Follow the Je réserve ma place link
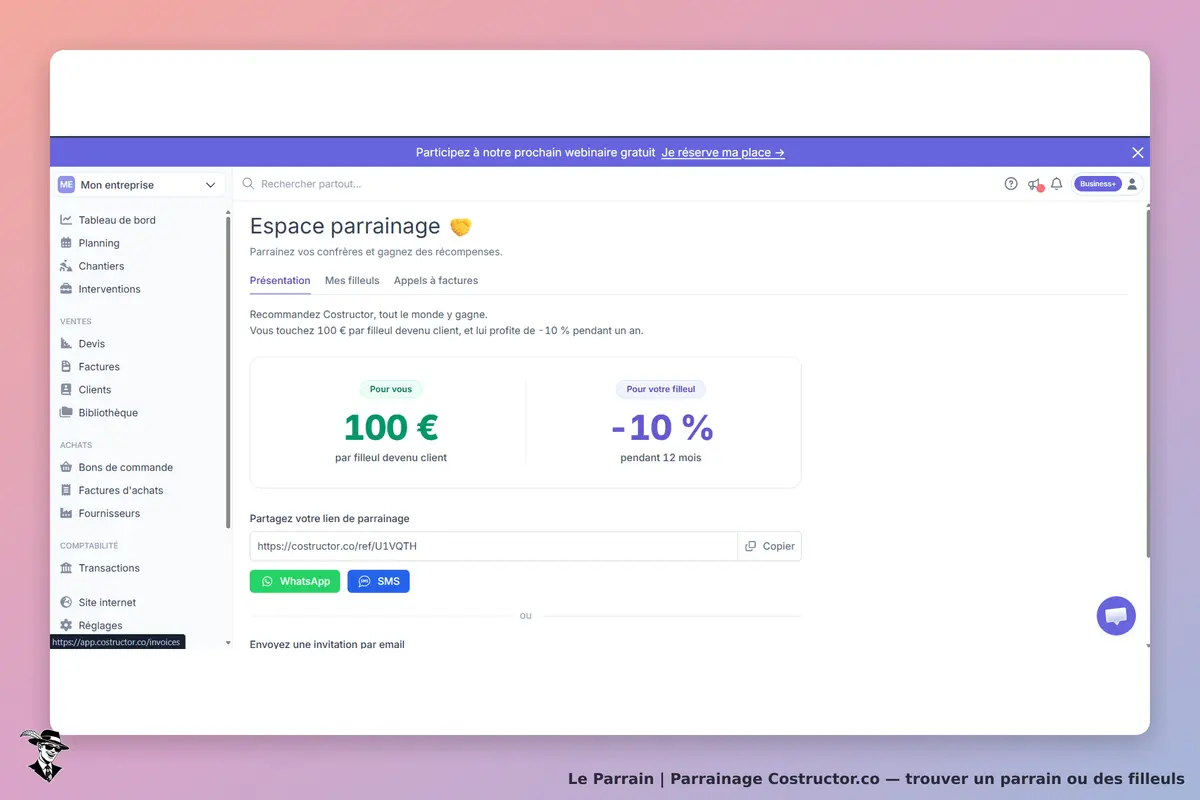Screen dimensions: 1200x800 pyautogui.click(x=723, y=153)
